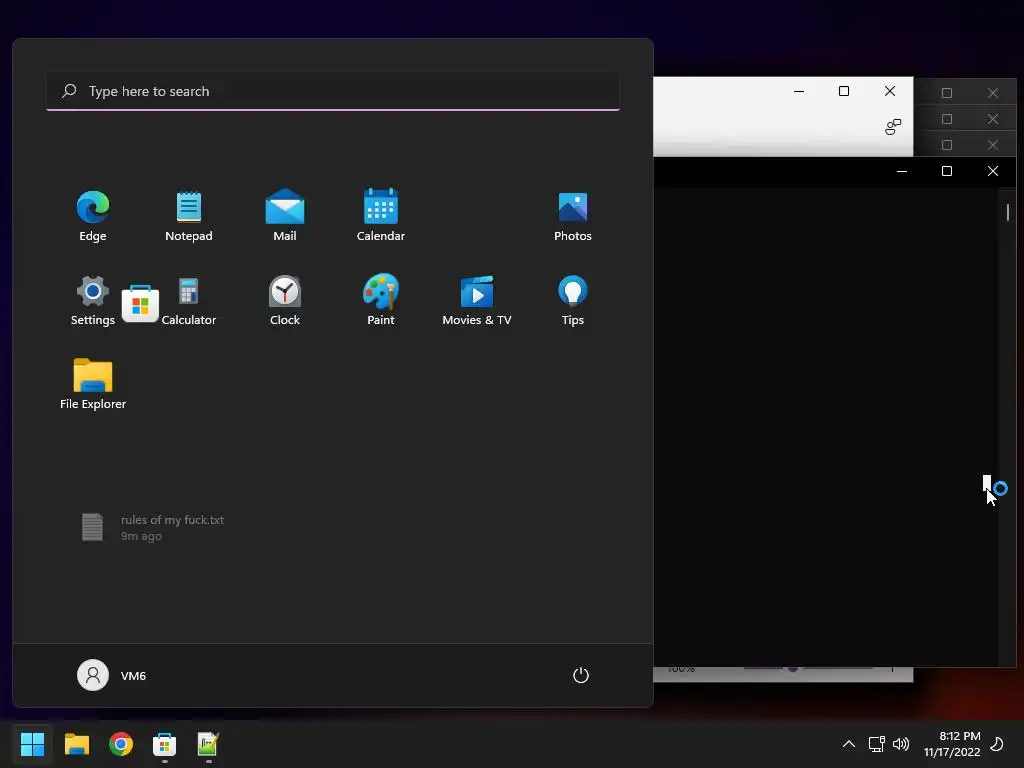The width and height of the screenshot is (1024, 768).
Task: Open the notification center moon icon
Action: (x=997, y=744)
